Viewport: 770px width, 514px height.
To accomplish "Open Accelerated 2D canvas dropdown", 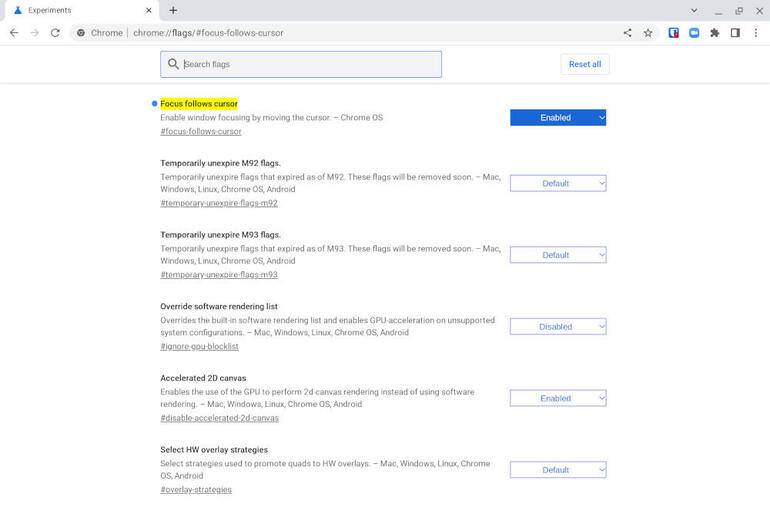I will coord(558,398).
